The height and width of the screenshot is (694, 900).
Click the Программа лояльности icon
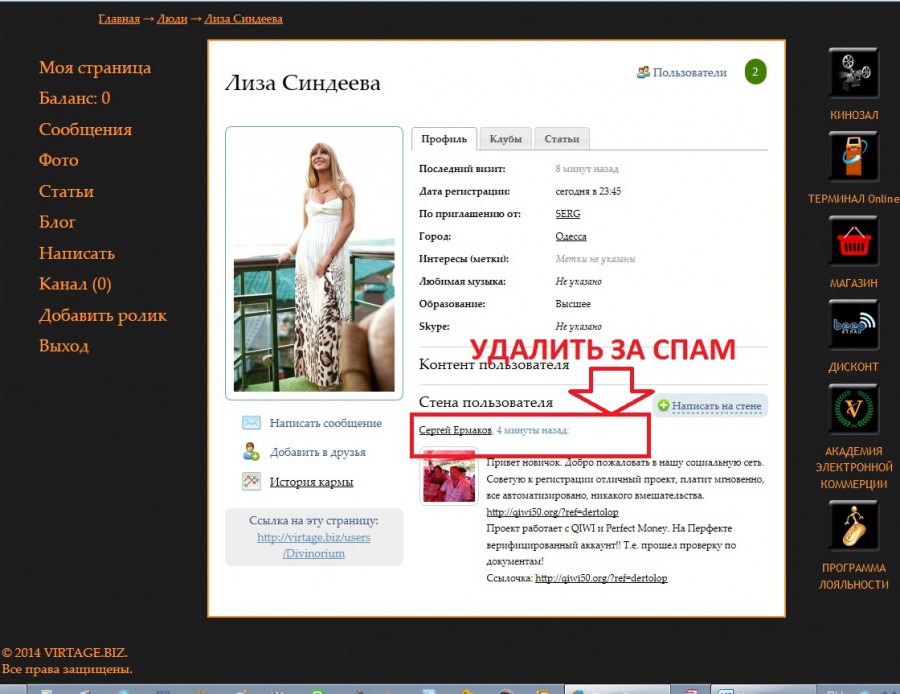853,527
